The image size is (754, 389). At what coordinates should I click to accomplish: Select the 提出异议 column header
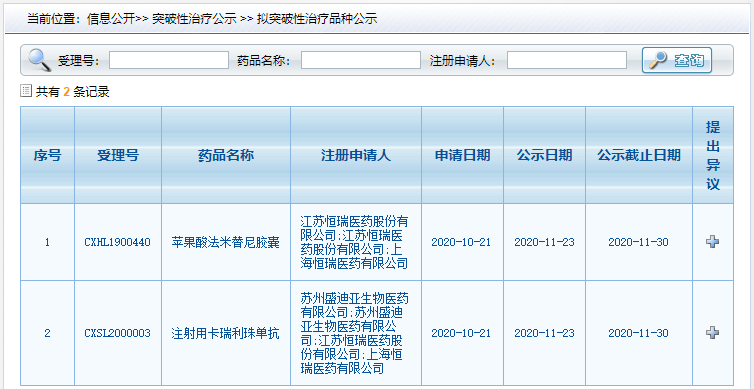tap(713, 155)
